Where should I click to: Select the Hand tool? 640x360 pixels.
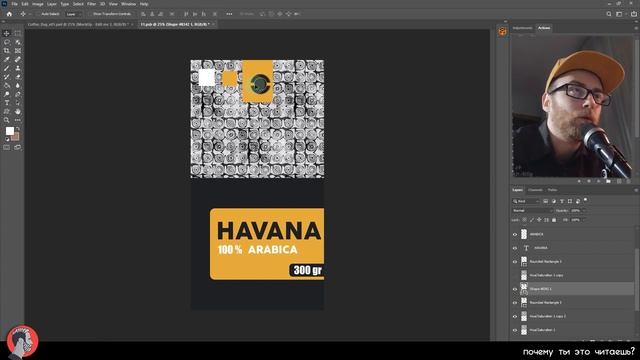pos(18,111)
